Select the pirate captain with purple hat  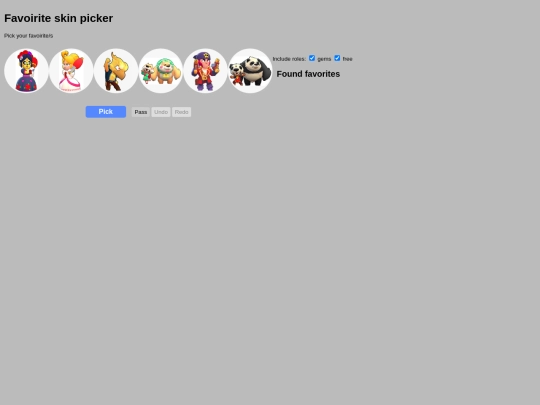pyautogui.click(x=205, y=71)
